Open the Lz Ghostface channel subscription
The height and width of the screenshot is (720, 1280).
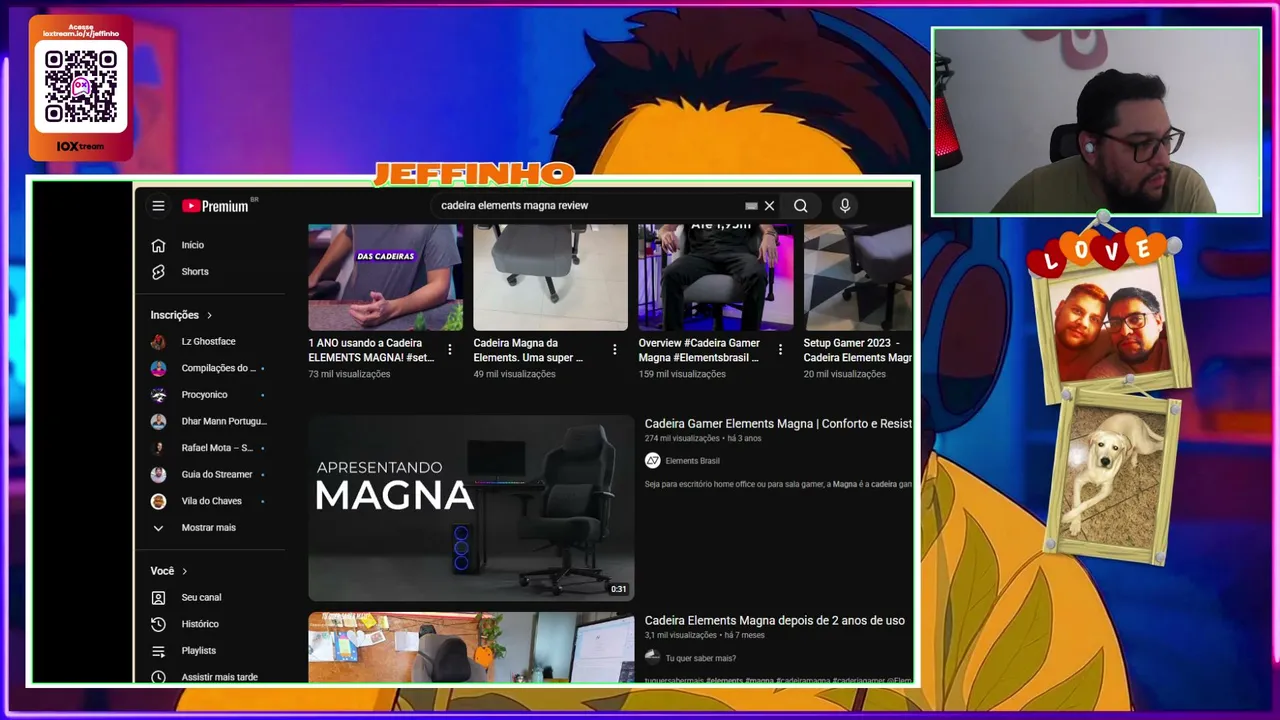click(210, 342)
